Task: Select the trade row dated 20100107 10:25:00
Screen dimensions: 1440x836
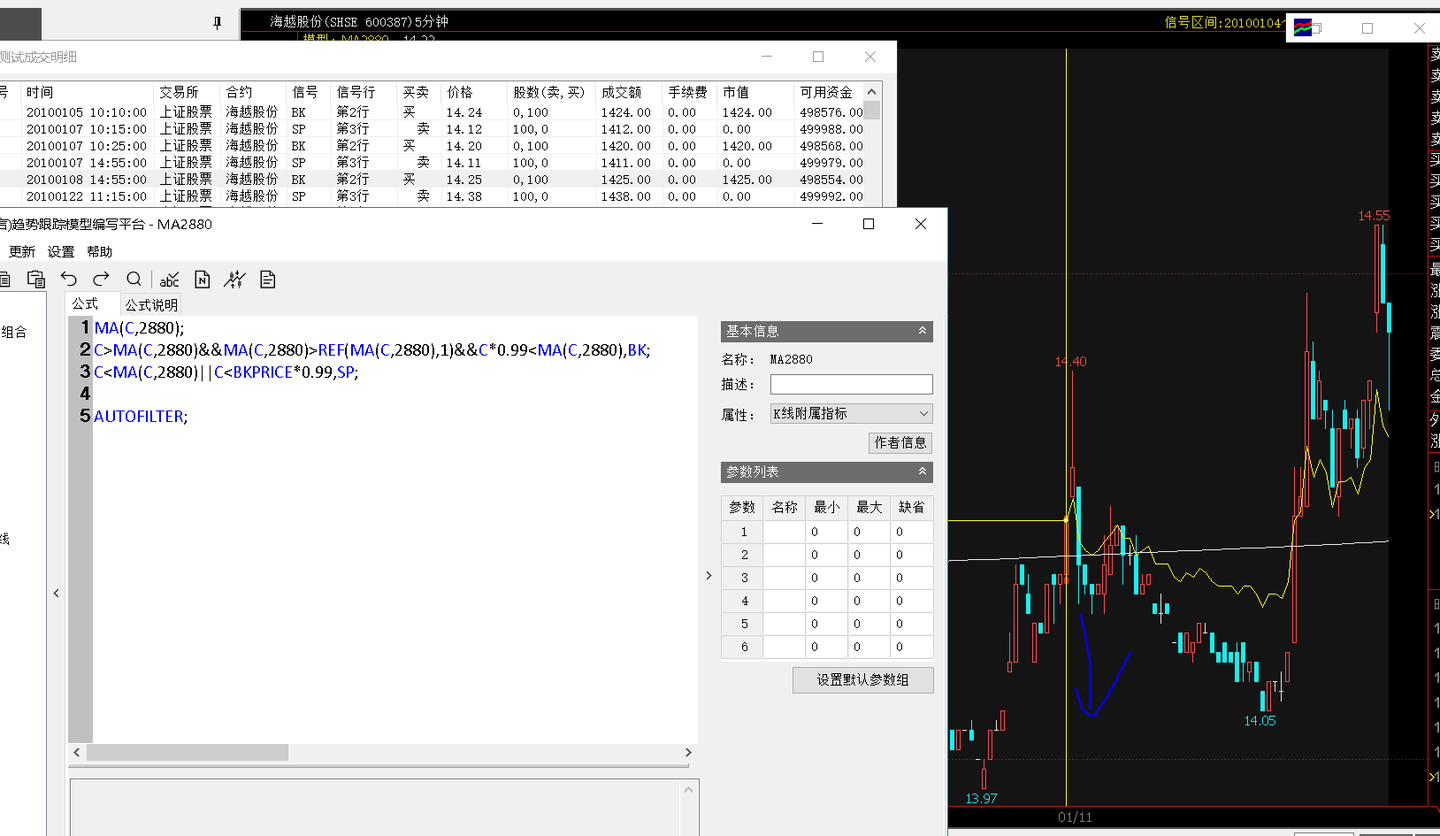Action: 431,146
